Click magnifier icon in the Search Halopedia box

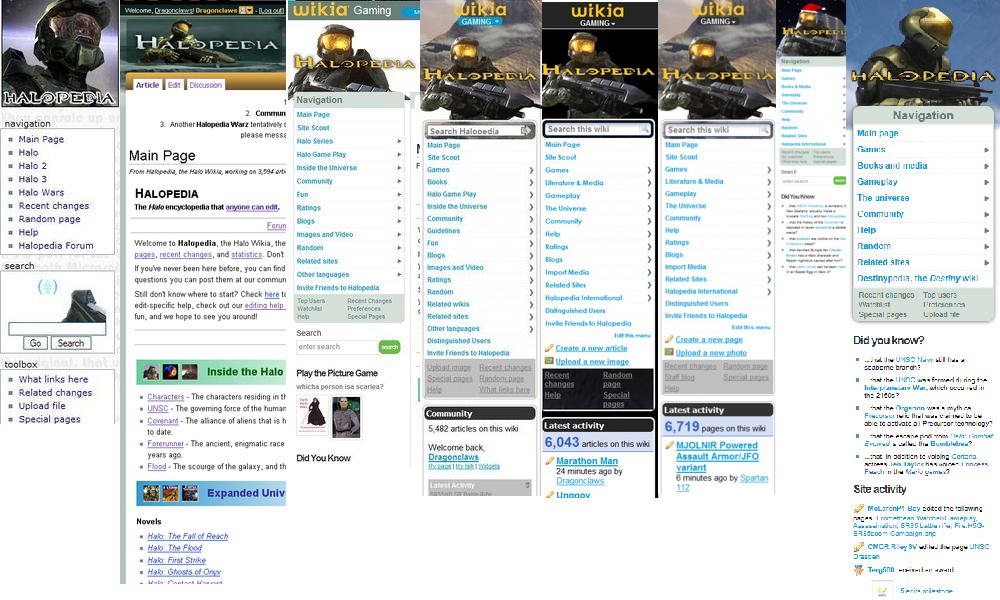[x=525, y=131]
